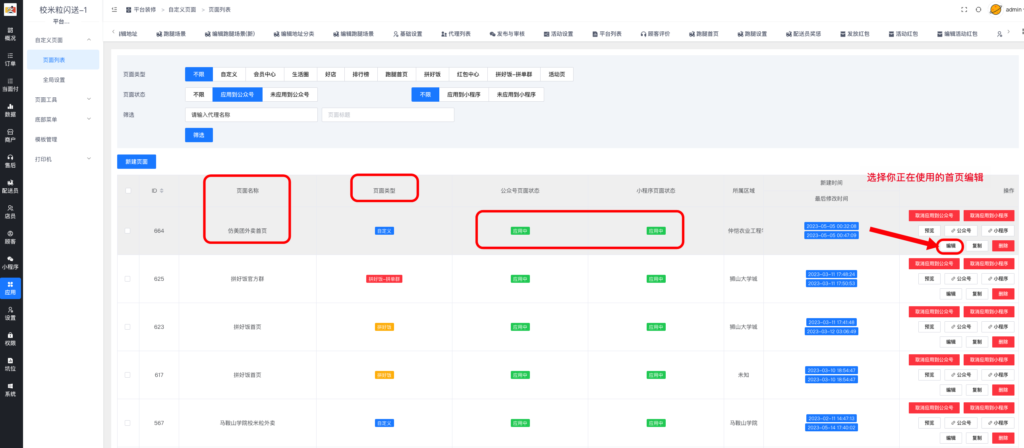The image size is (1024, 448).
Task: Check the select-all checkbox in table header
Action: (x=127, y=190)
